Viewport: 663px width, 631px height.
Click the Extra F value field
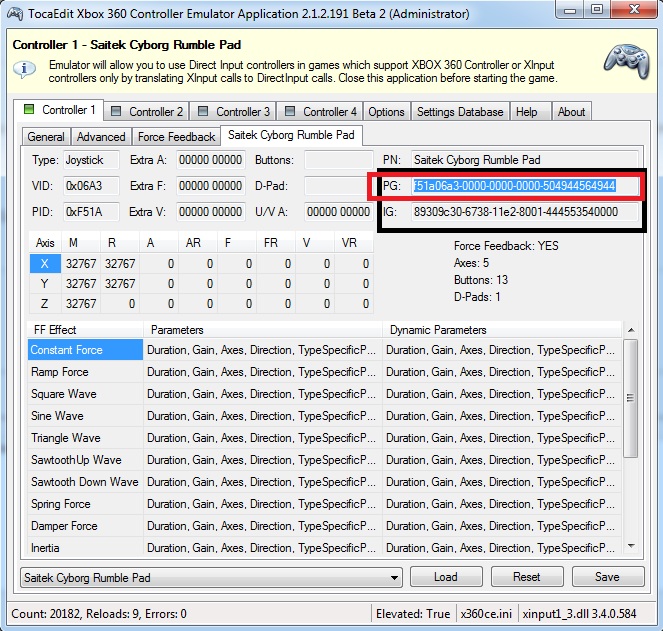click(x=211, y=186)
